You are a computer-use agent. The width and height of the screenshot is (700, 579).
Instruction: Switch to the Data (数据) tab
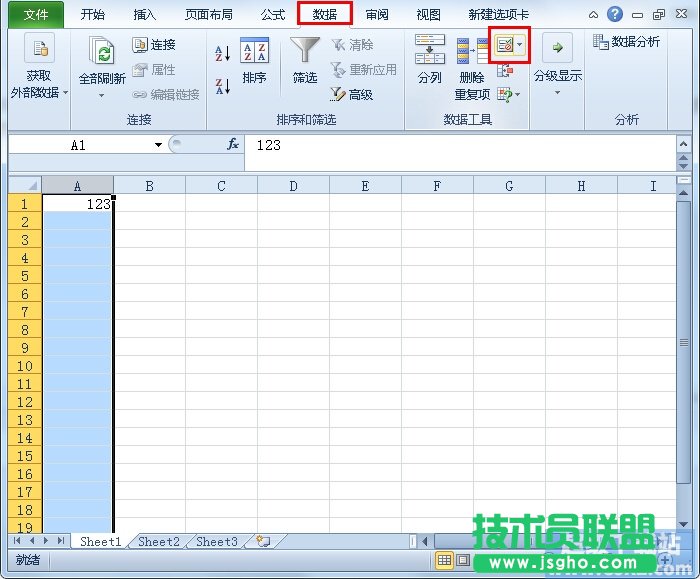(x=325, y=14)
